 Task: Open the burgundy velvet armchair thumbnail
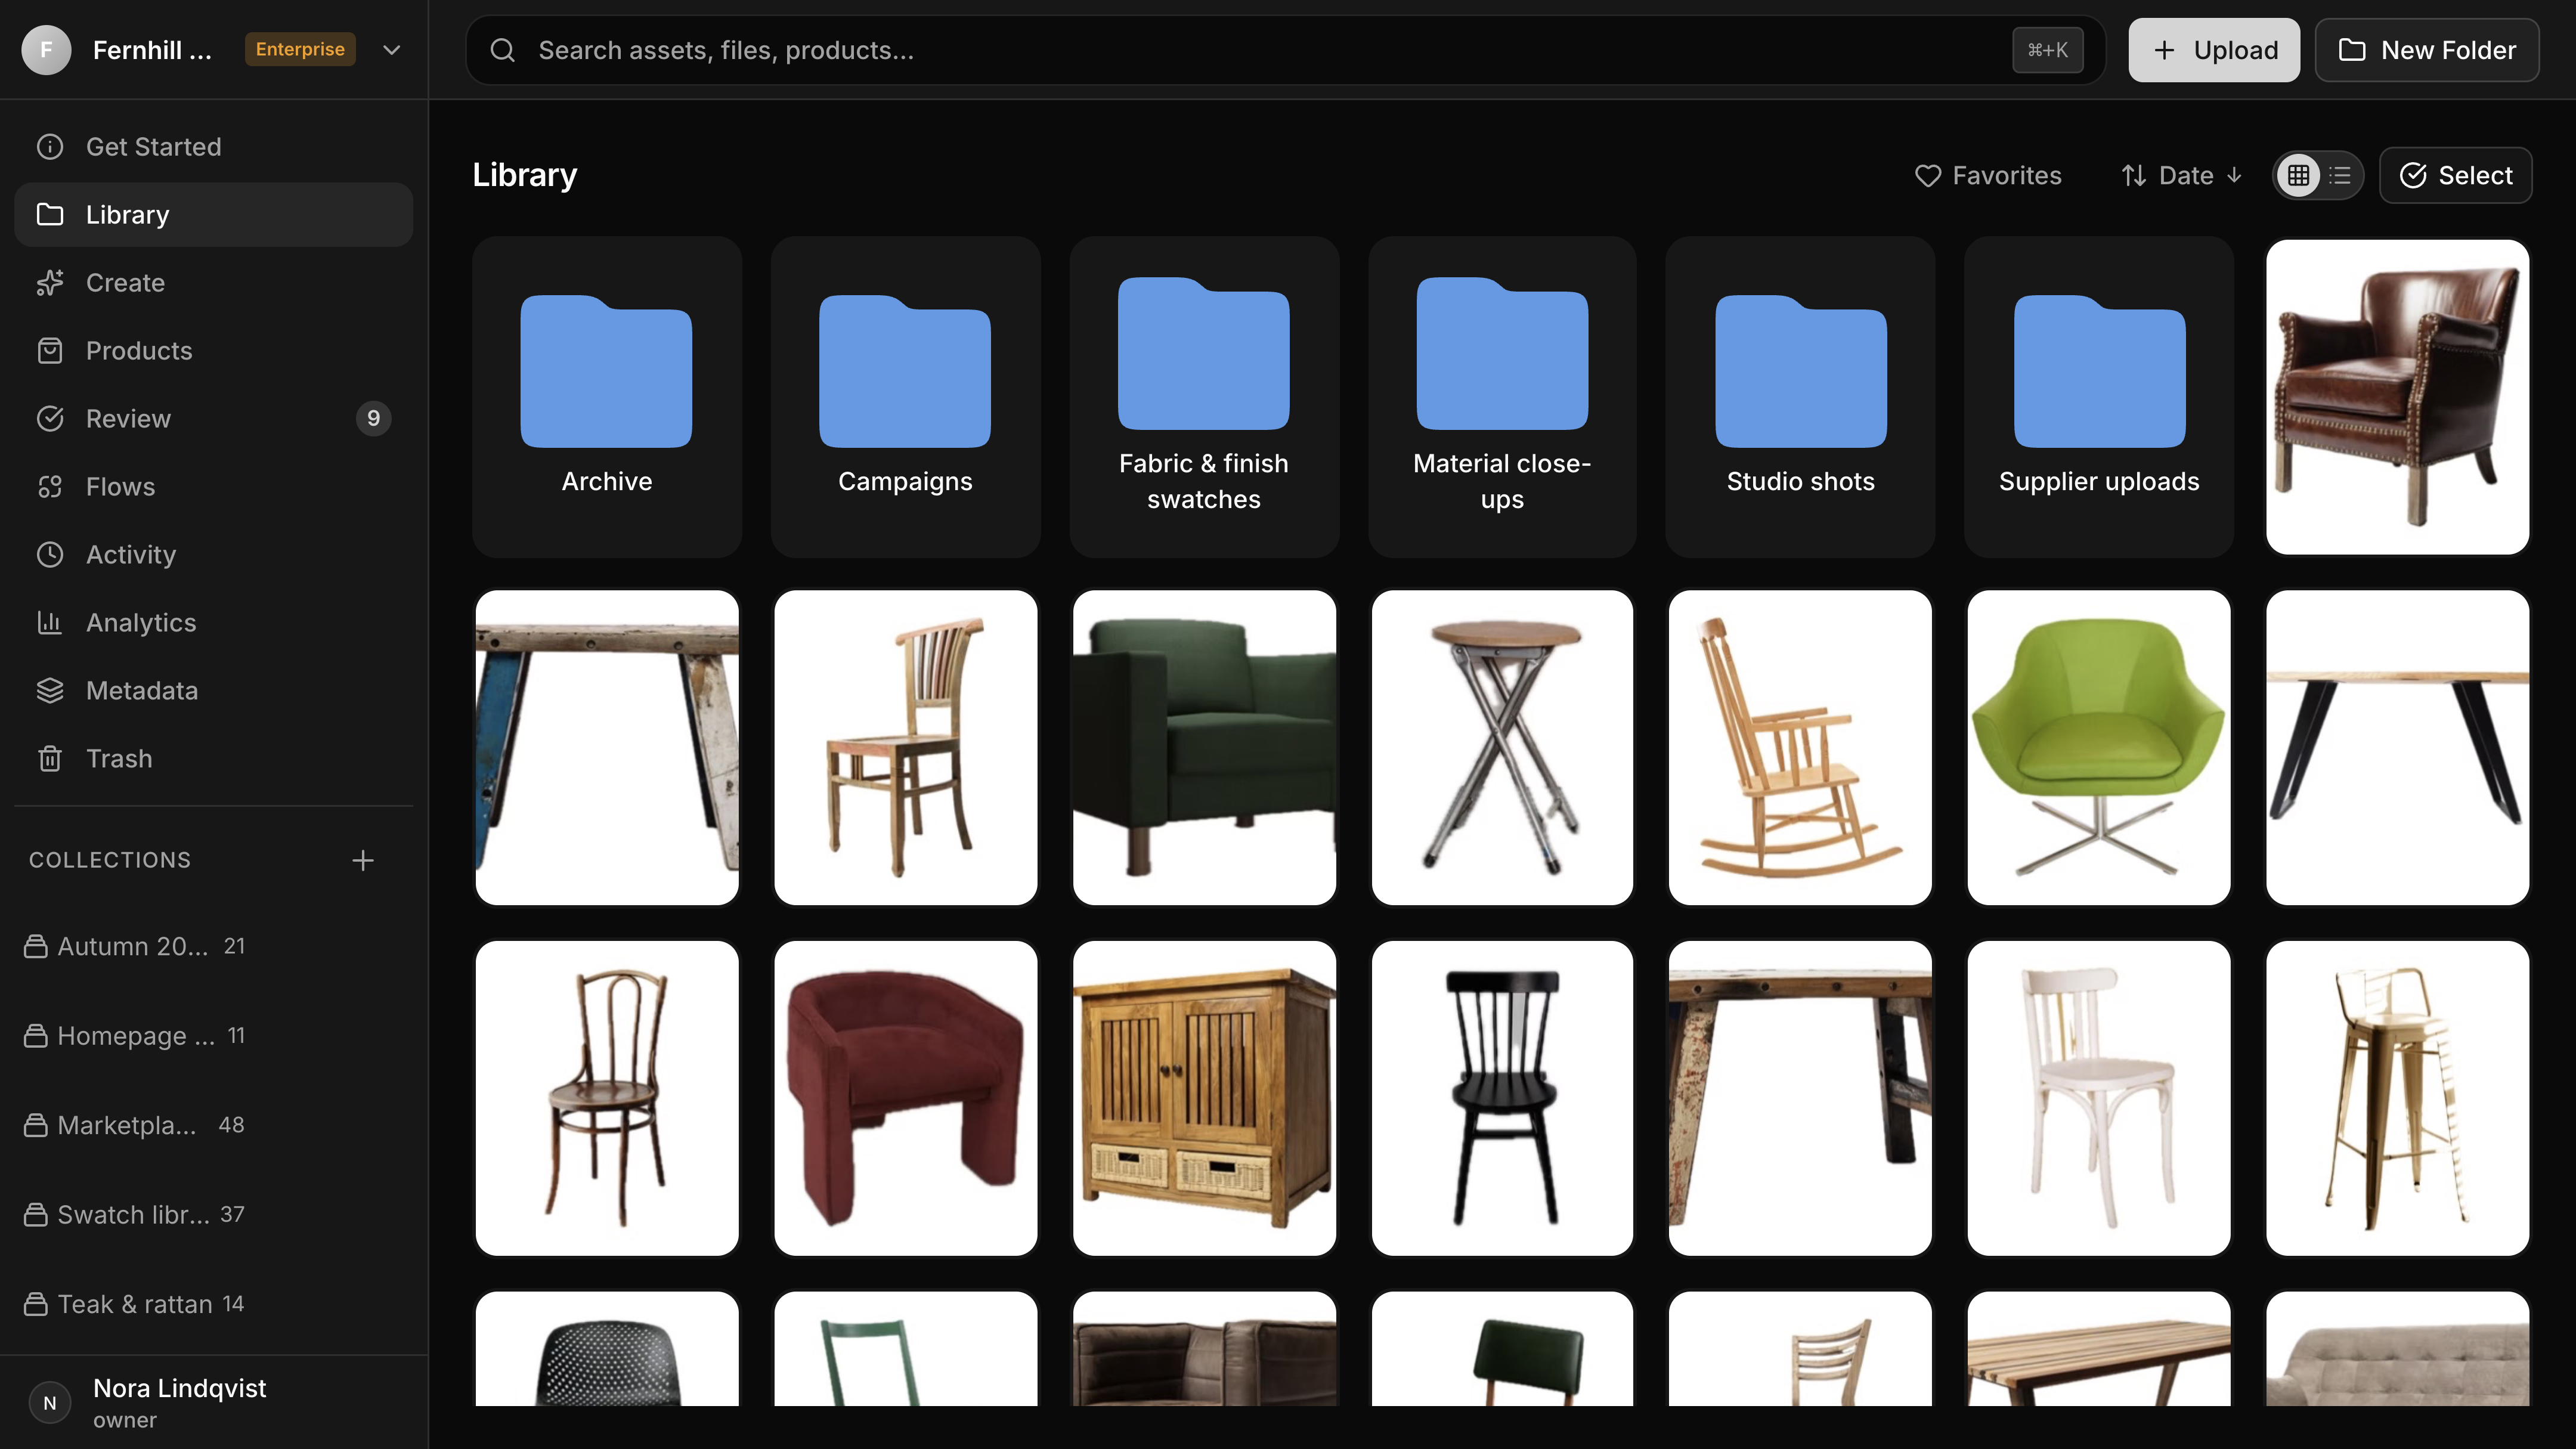(x=905, y=1098)
